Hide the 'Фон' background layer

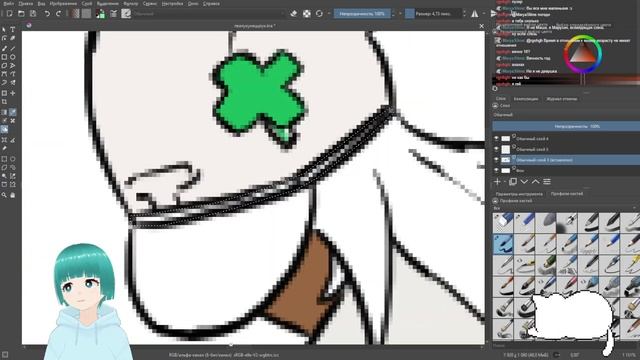point(496,170)
